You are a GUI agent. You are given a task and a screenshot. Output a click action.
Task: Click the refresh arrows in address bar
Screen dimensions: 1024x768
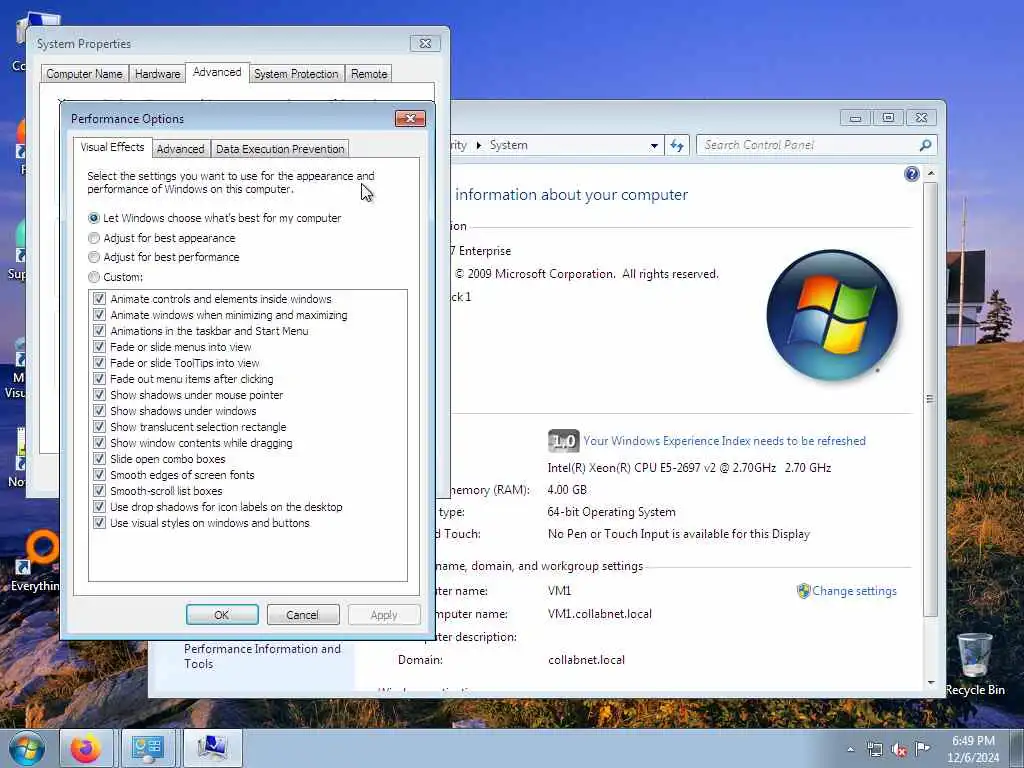click(677, 146)
